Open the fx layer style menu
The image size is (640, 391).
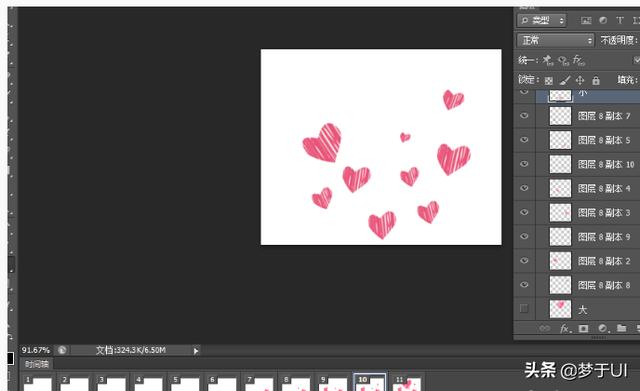pos(565,329)
